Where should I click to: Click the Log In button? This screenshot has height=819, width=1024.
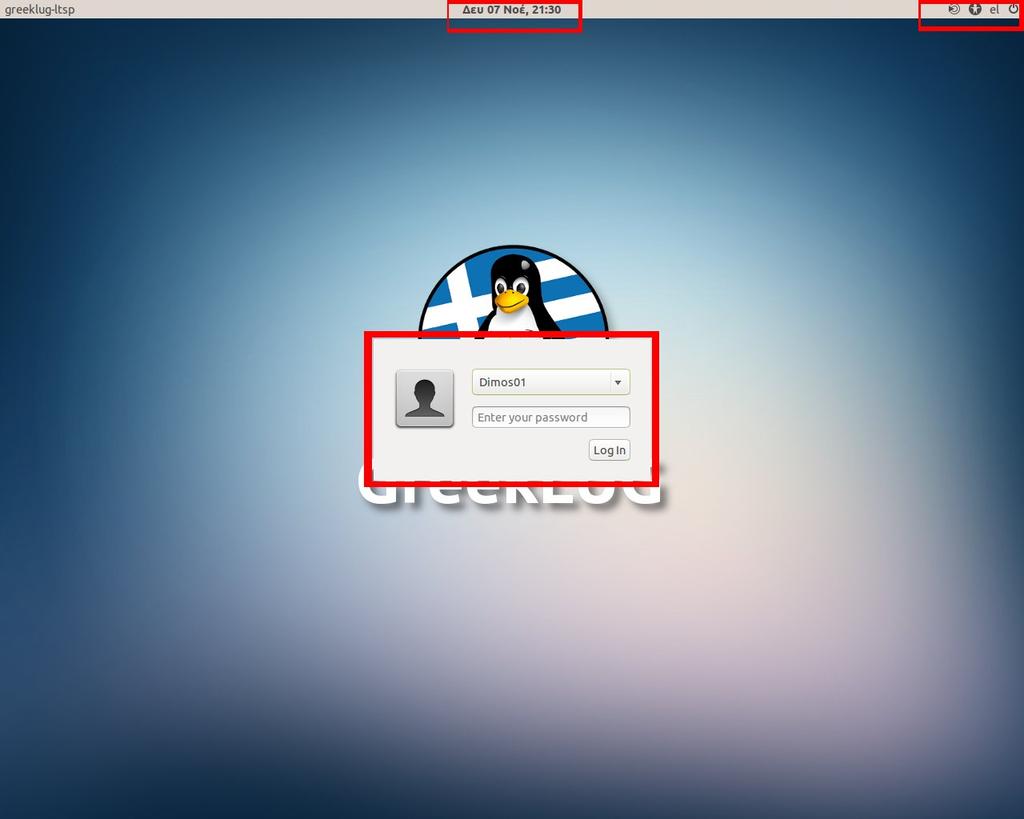(609, 450)
